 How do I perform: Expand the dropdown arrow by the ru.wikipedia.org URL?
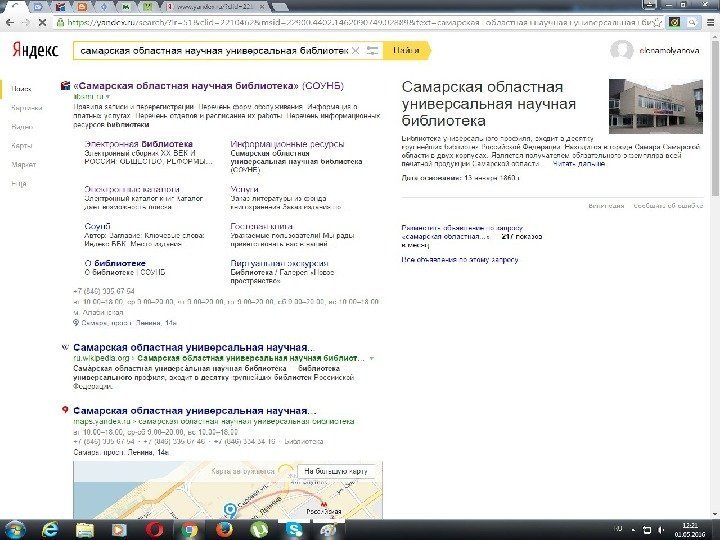(x=371, y=358)
